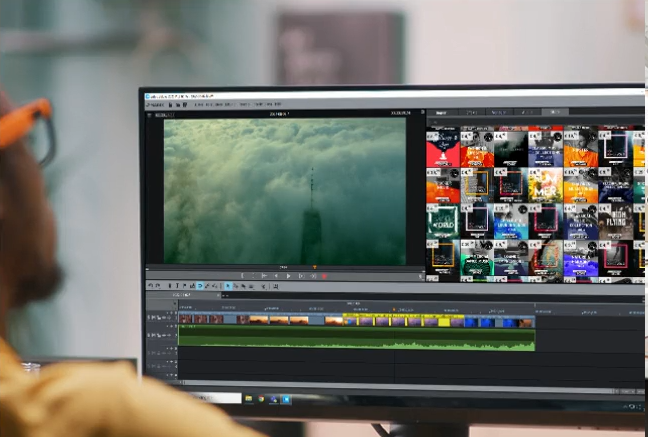Set the range start bracket marker
Screen dimensions: 648x437
[x=242, y=276]
